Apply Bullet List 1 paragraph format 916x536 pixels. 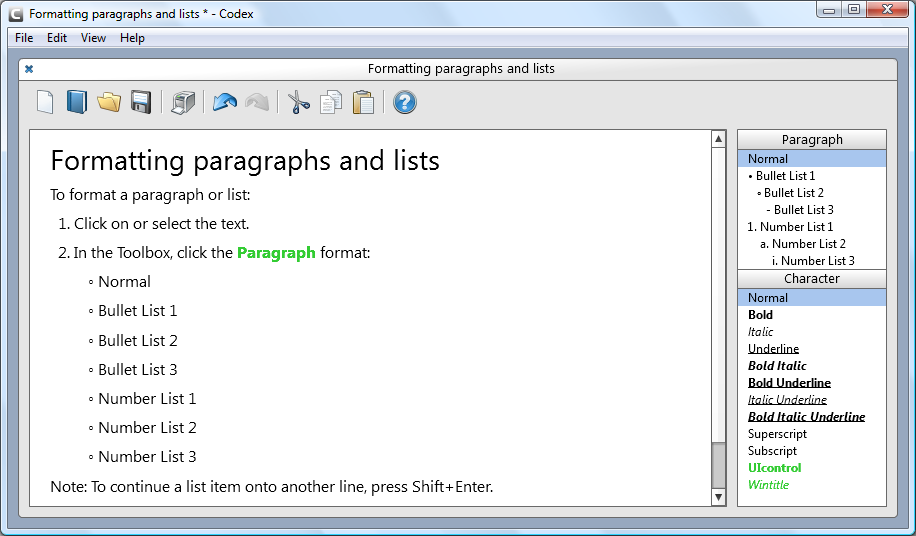coord(785,176)
